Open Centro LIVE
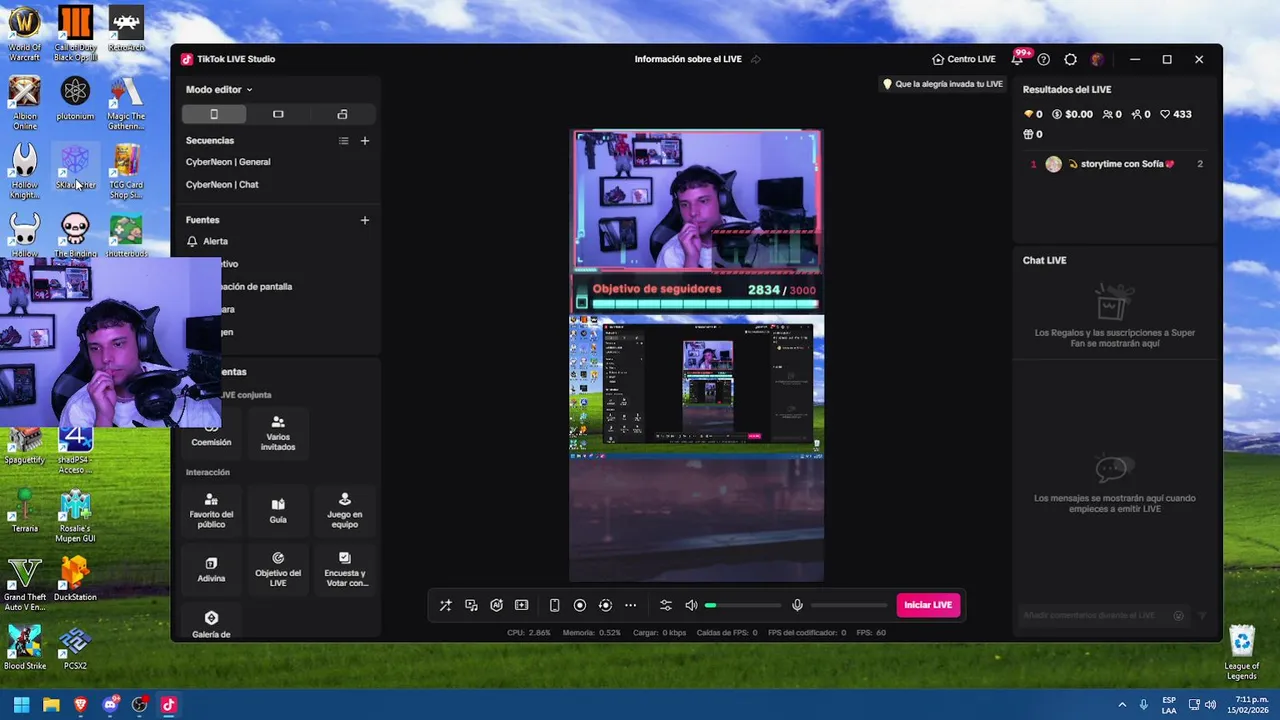Screen dimensions: 1280x720 click(964, 59)
